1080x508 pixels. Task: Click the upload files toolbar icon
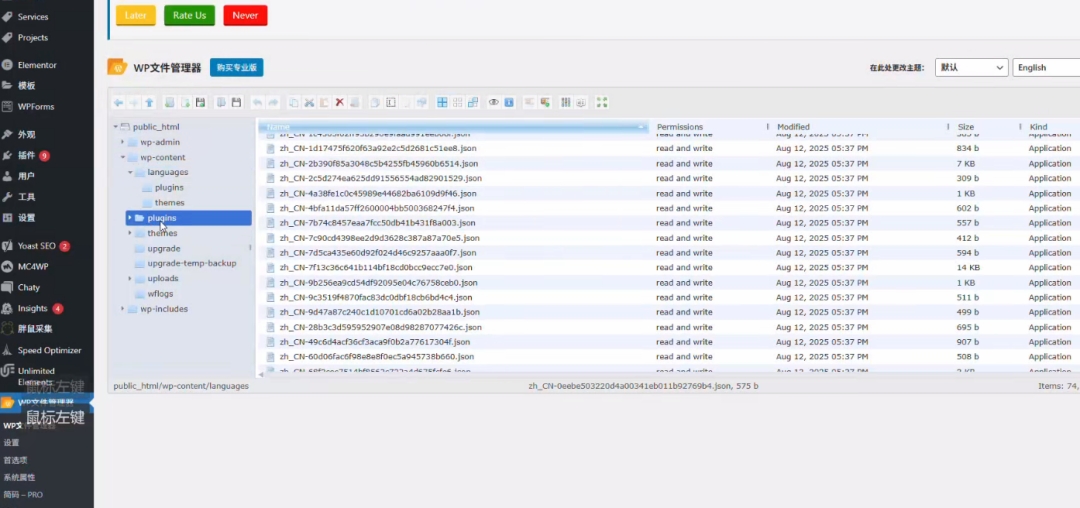200,103
